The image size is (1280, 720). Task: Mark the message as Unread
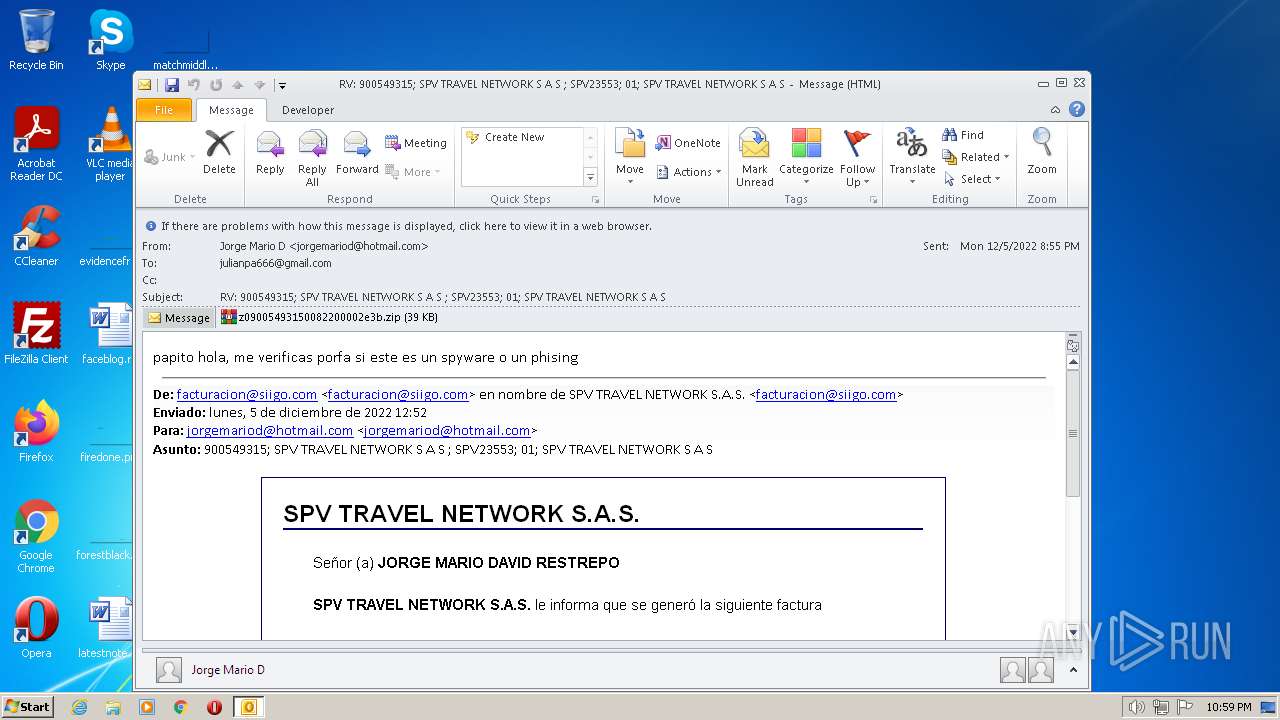[x=754, y=158]
